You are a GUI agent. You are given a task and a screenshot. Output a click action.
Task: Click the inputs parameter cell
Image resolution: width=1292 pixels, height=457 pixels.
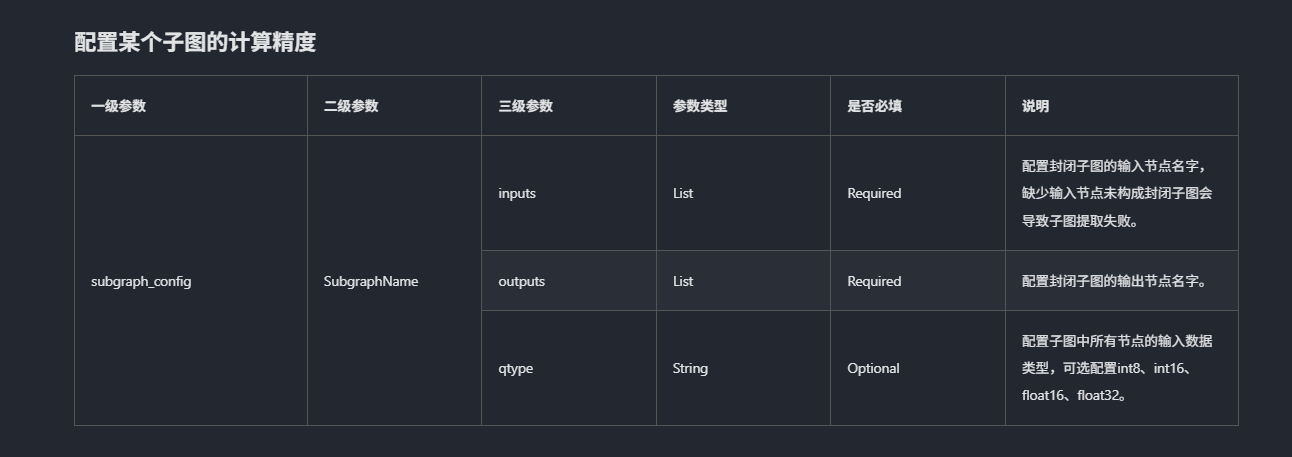(x=517, y=193)
